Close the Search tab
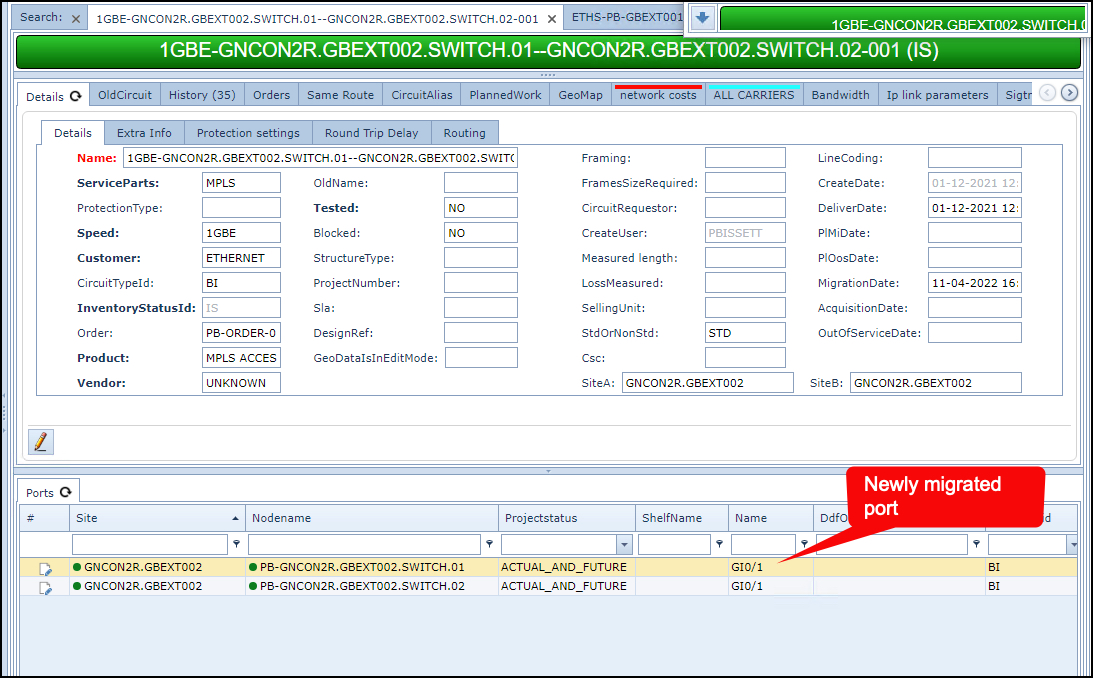This screenshot has height=678, width=1093. point(77,19)
